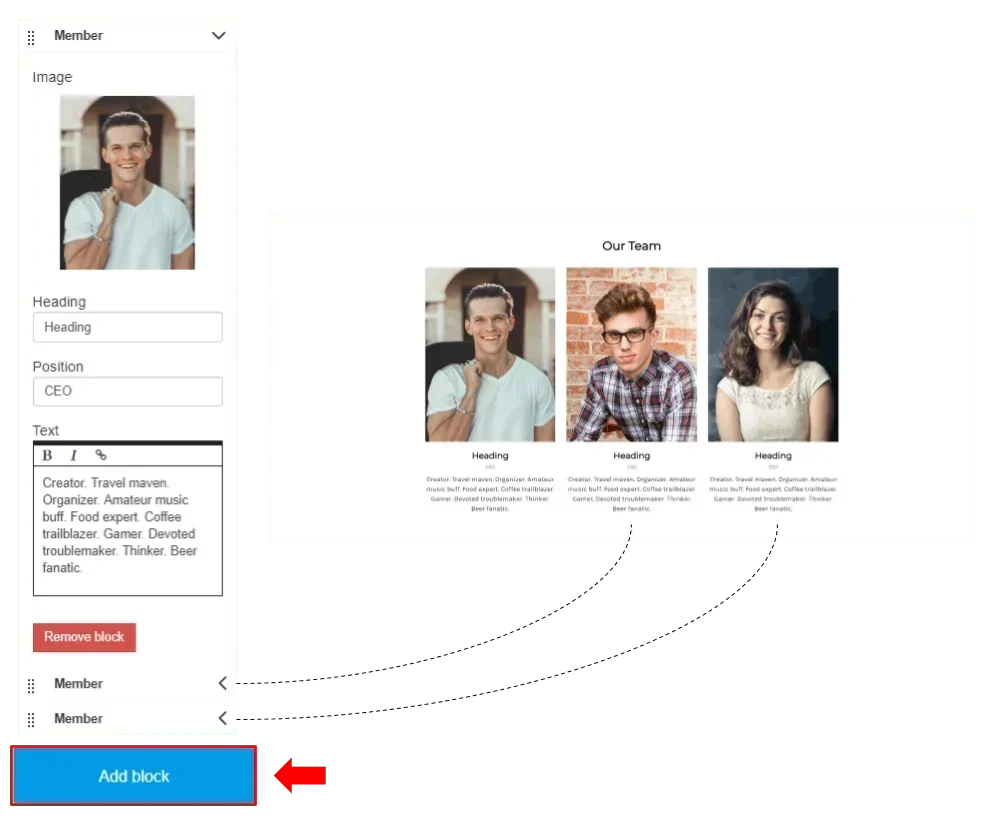Screen dimensions: 982x838
Task: Toggle italic formatting in the Text editor
Action: coord(73,455)
